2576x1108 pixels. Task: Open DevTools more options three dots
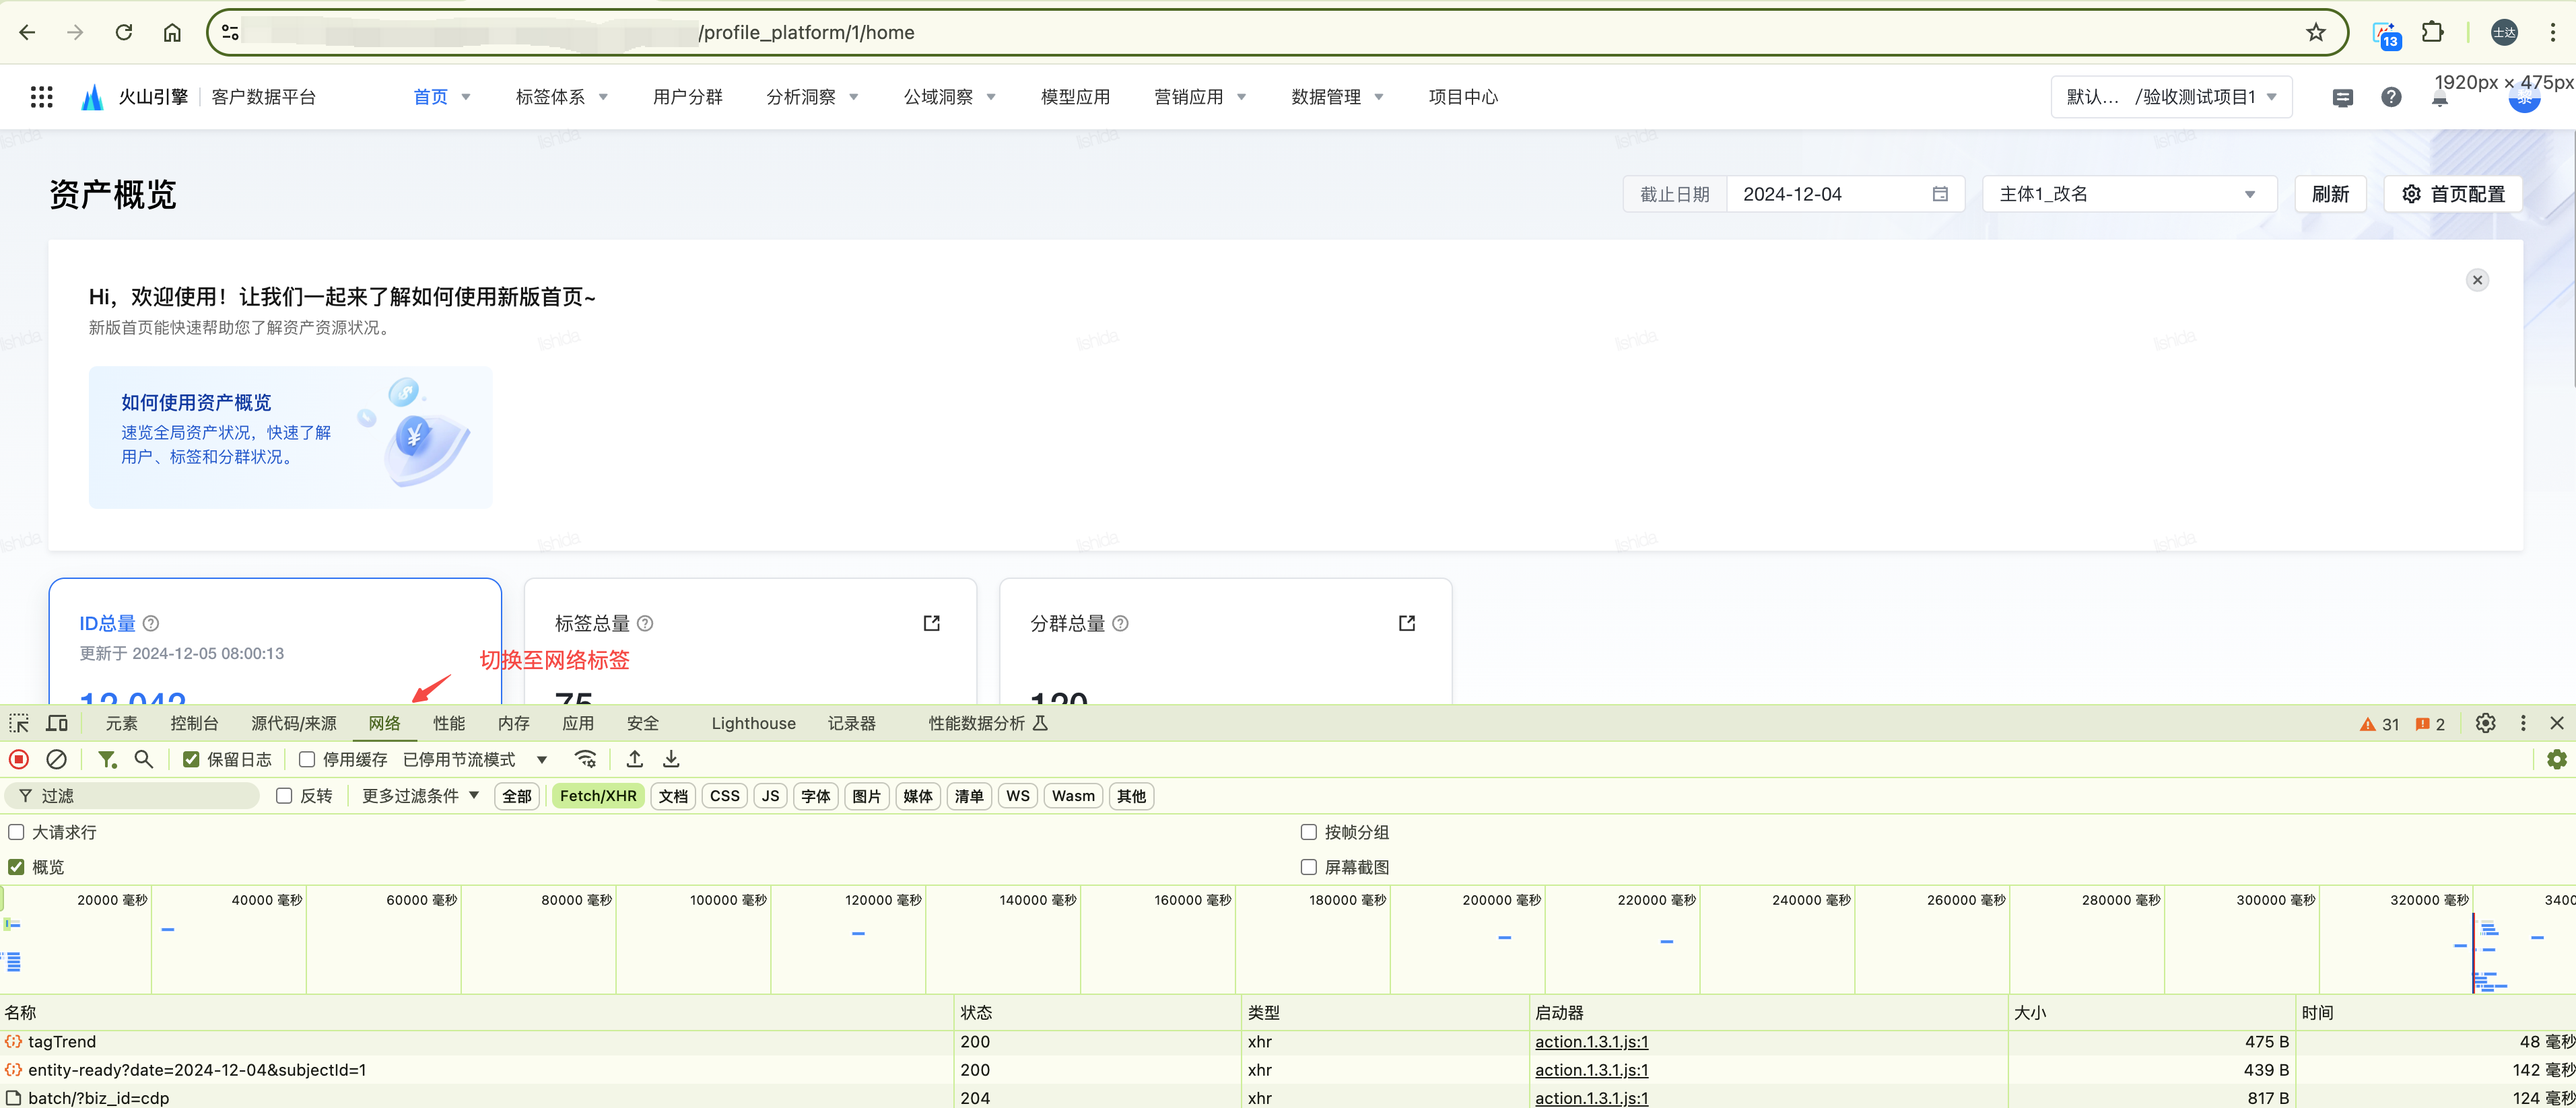pos(2523,723)
